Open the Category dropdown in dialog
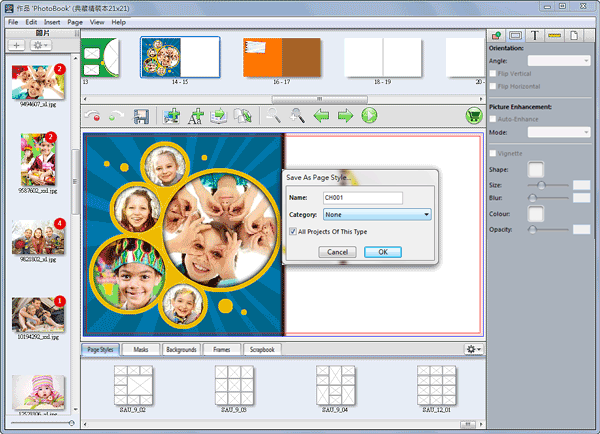The height and width of the screenshot is (434, 600). coord(377,214)
